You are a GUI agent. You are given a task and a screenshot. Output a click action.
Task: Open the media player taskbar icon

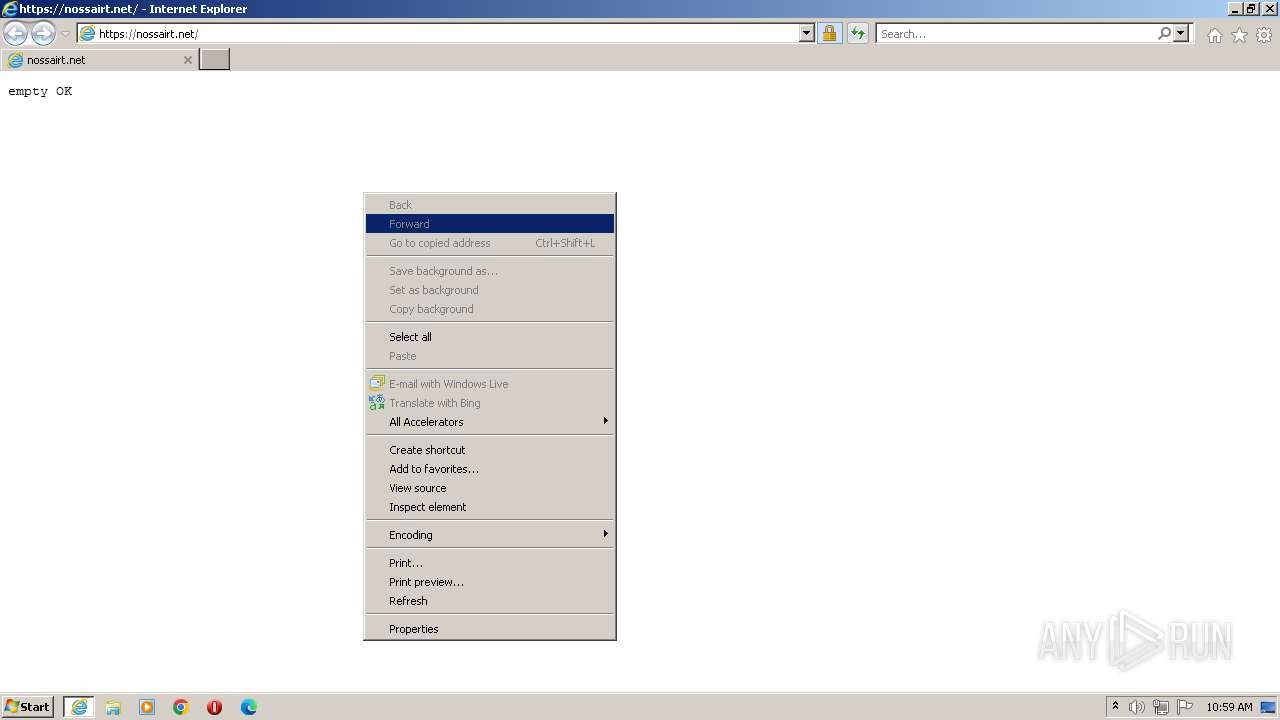click(x=147, y=707)
